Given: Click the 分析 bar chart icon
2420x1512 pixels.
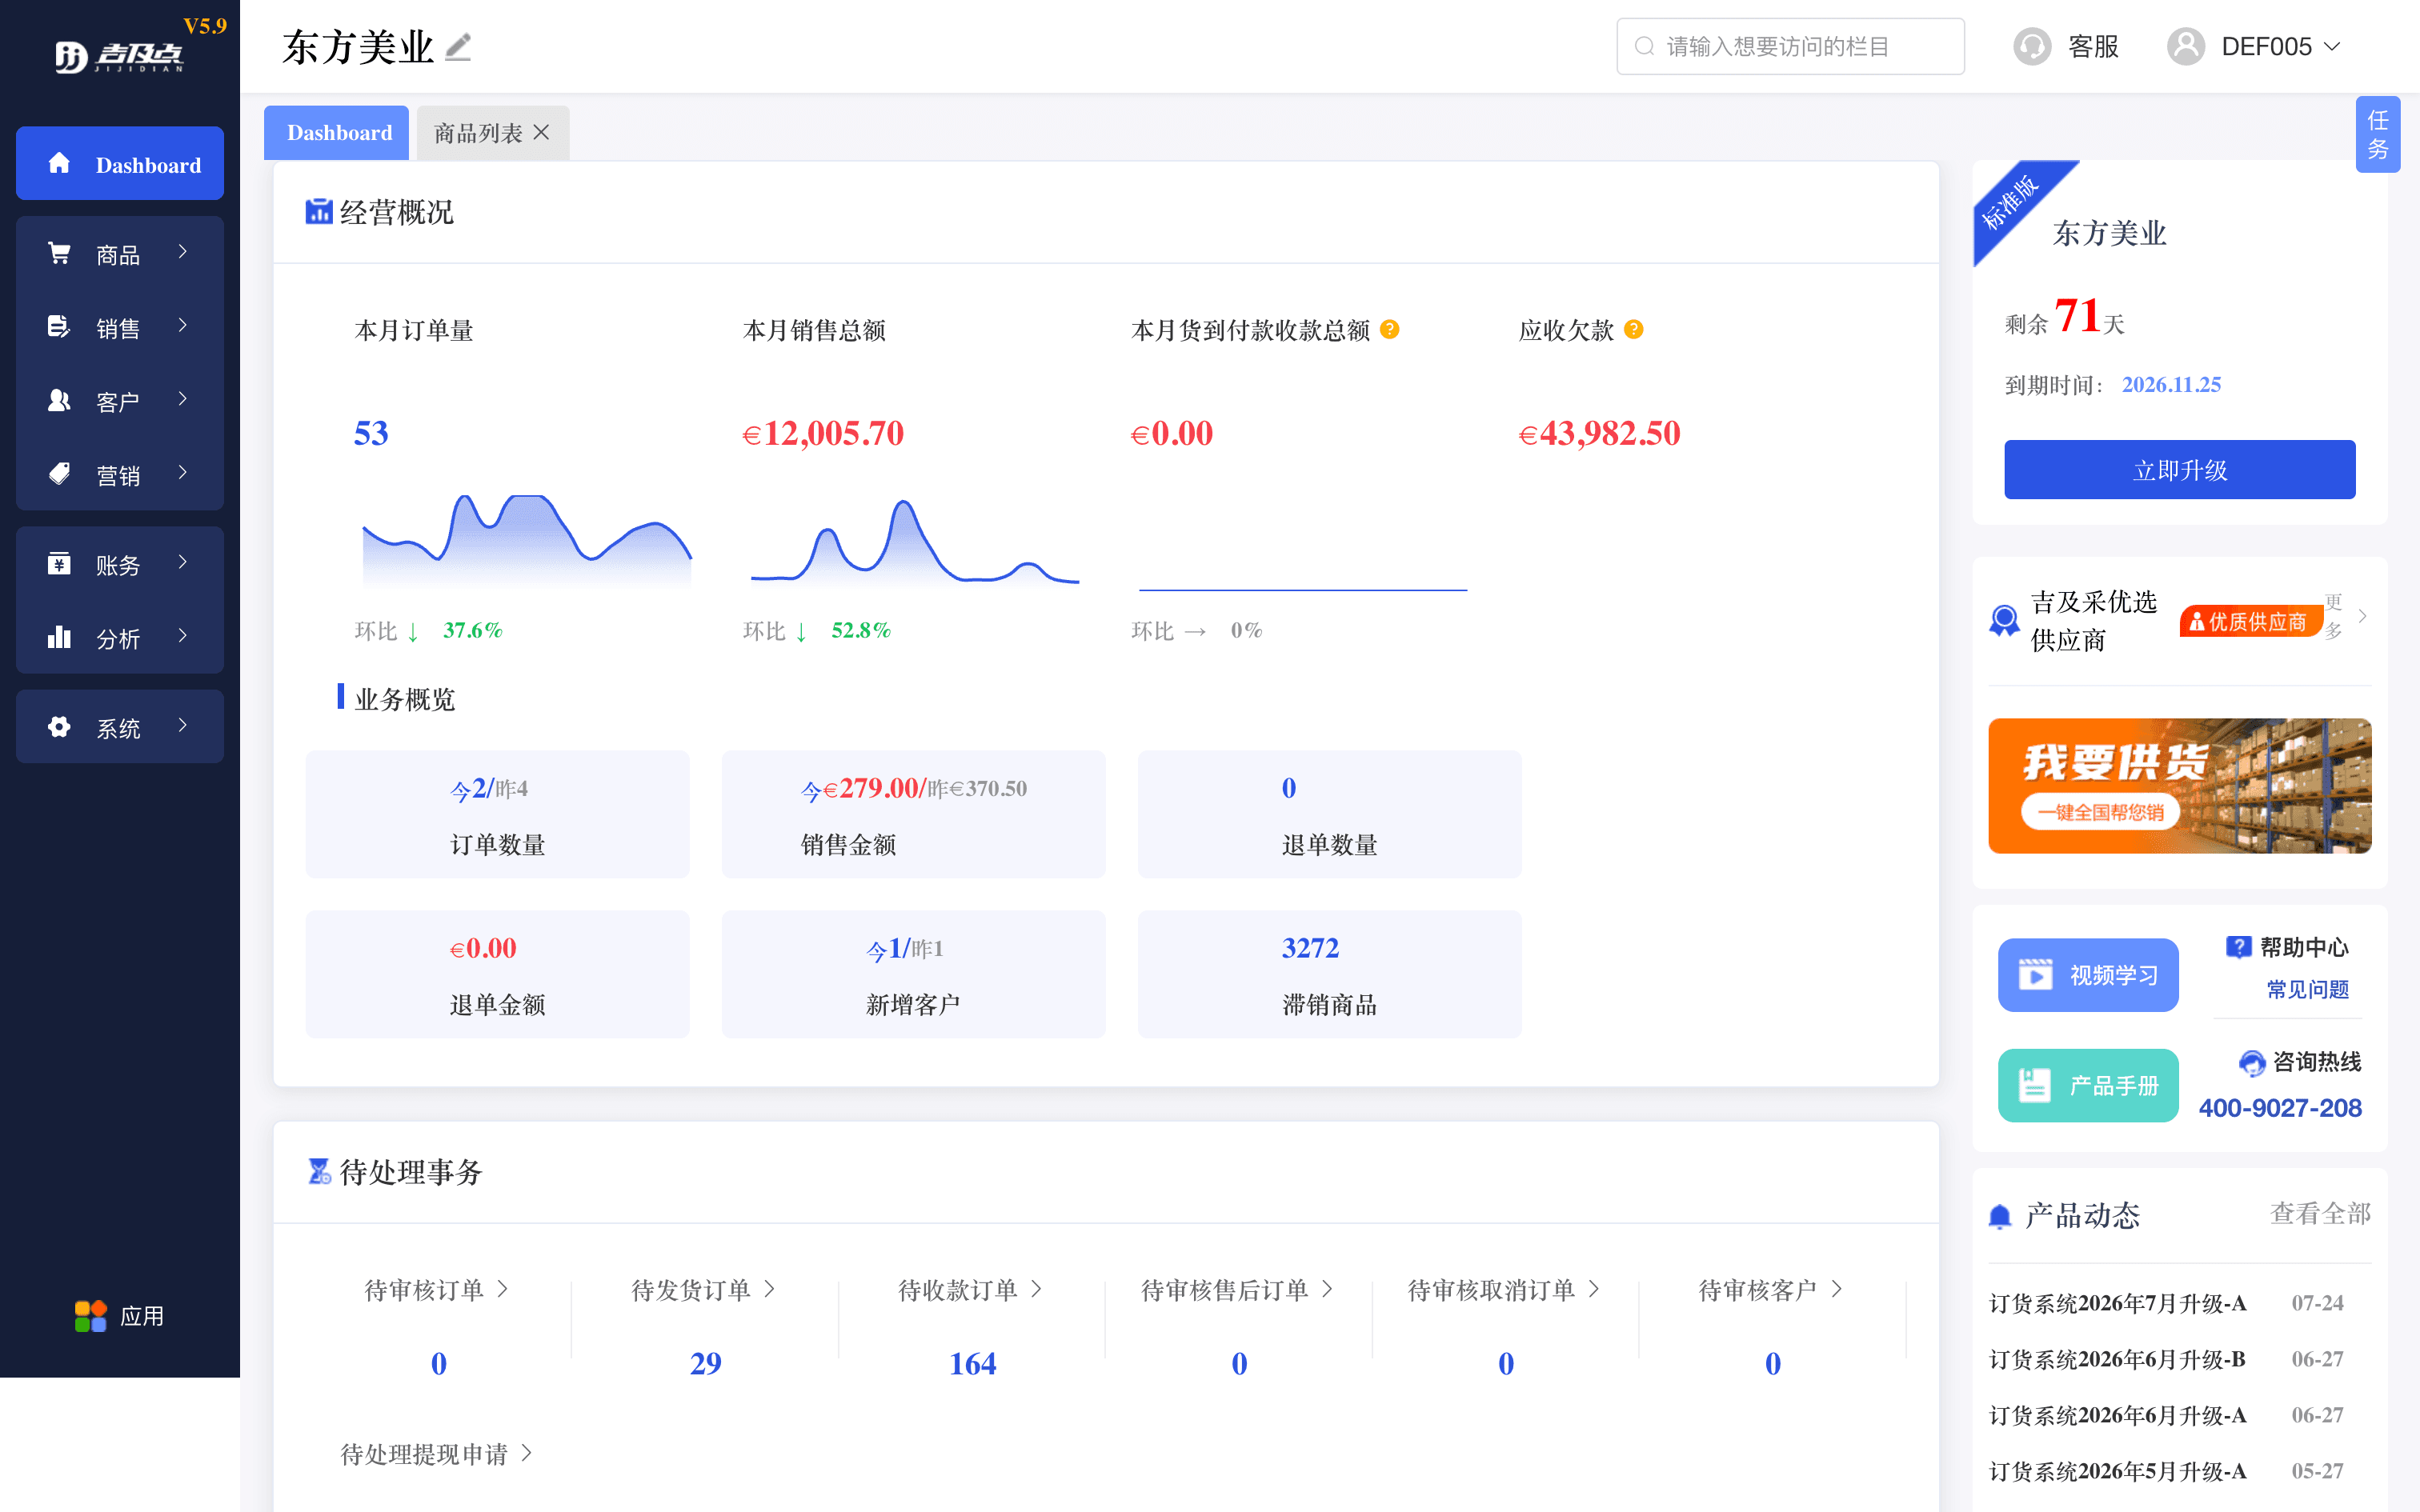Looking at the screenshot, I should pos(59,637).
